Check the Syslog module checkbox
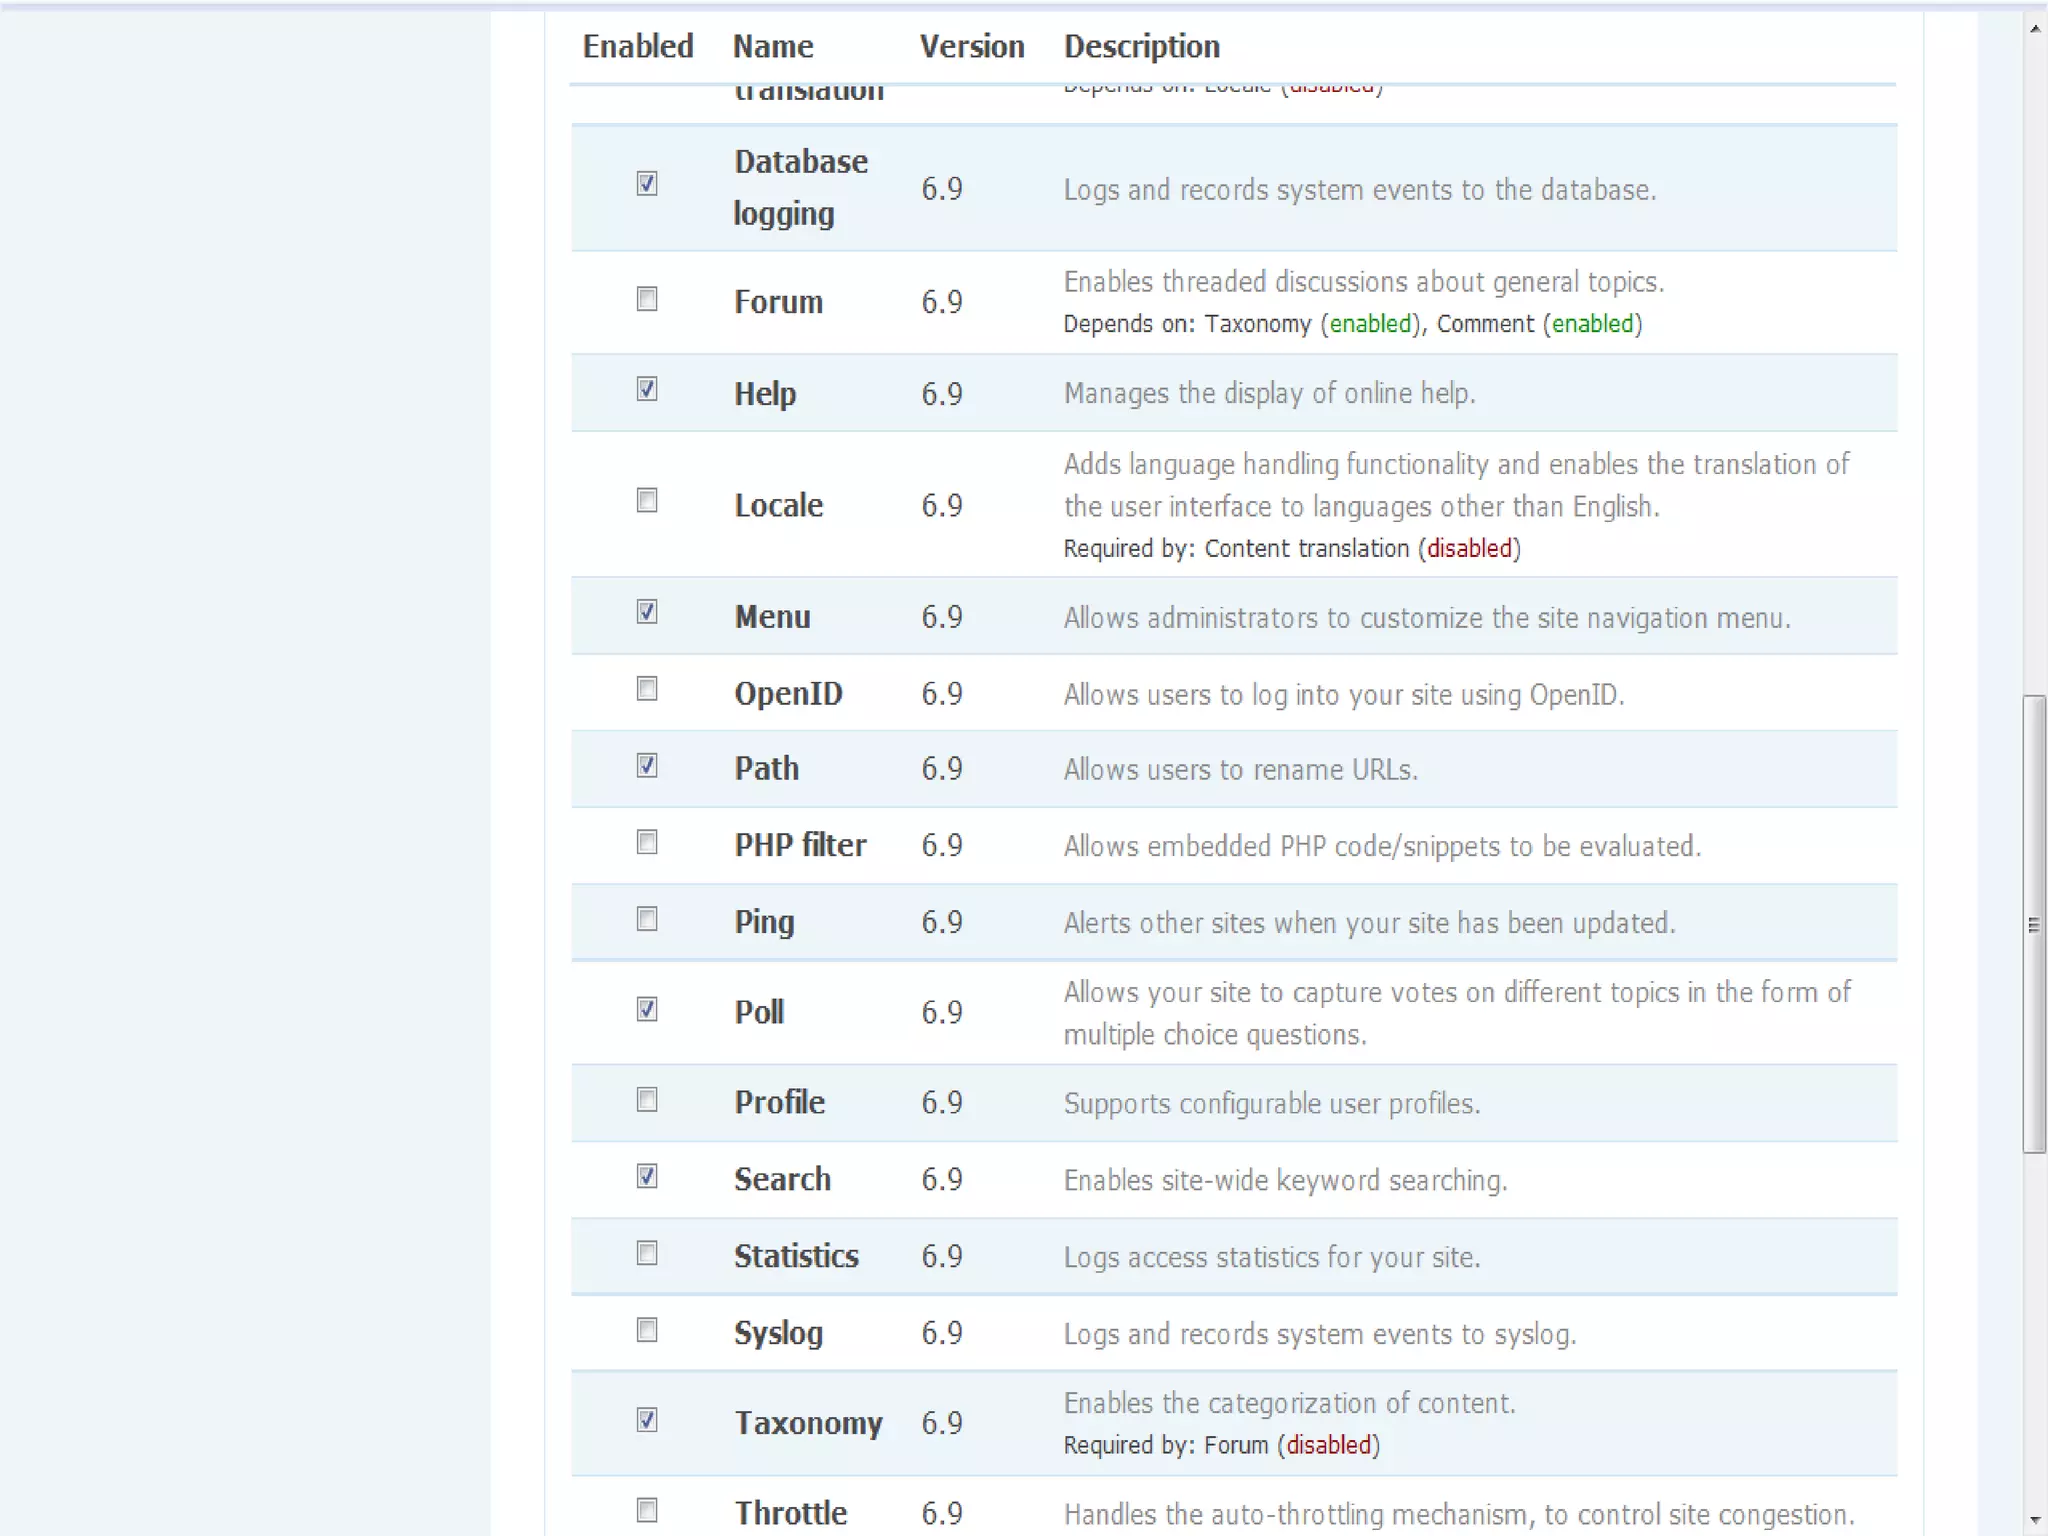Screen dimensions: 2048x1536 [647, 1330]
